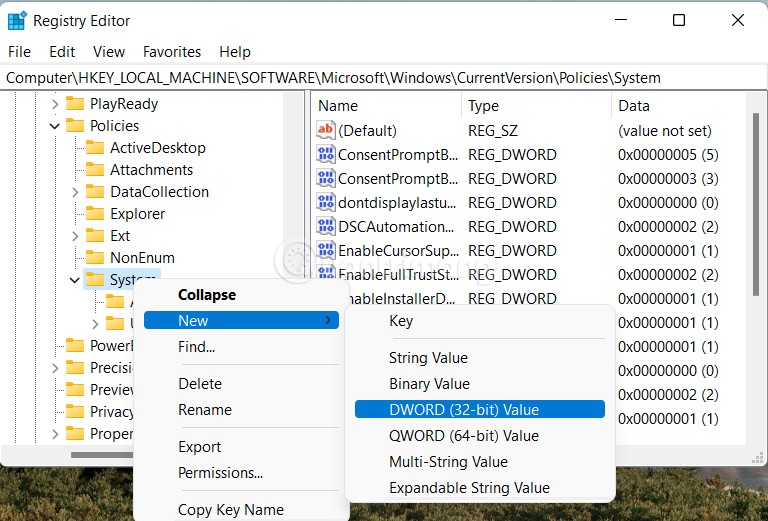The width and height of the screenshot is (768, 521).
Task: Click the Ext folder icon
Action: [95, 236]
